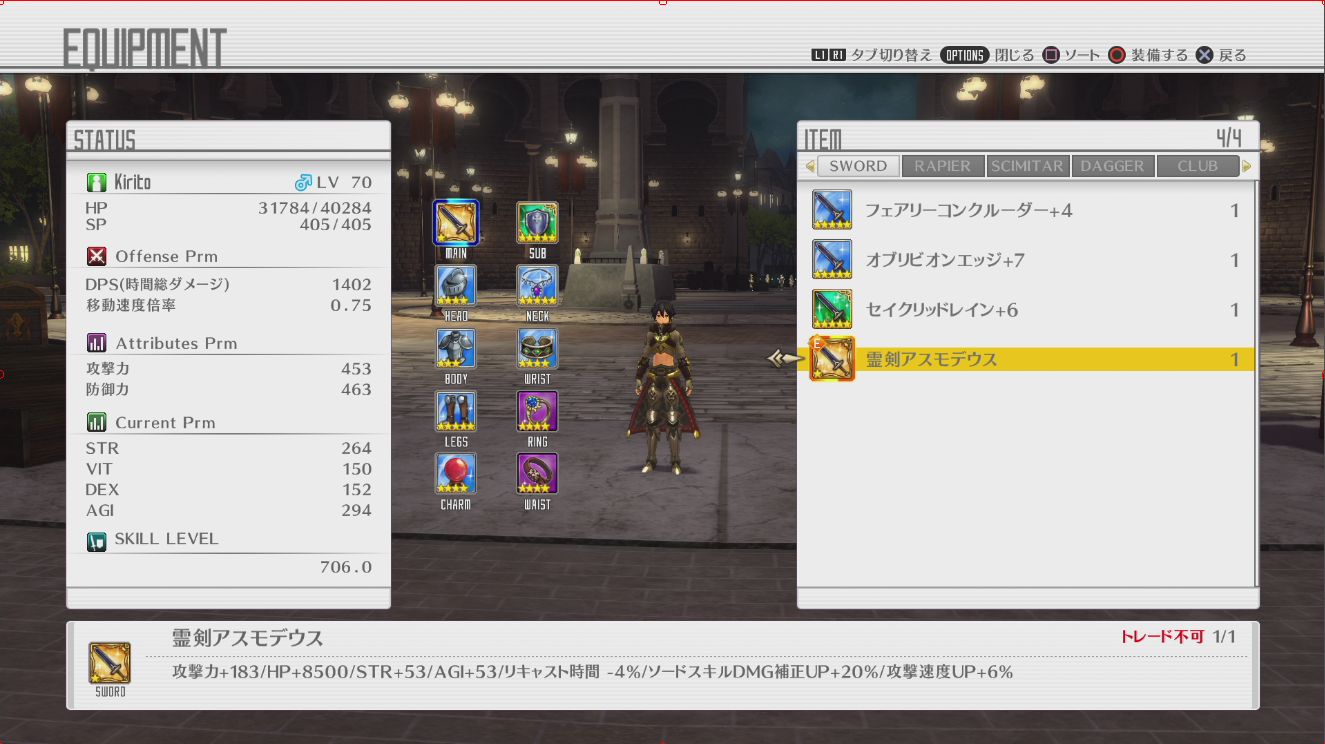Click the L1 R1 tab switch icon
The width and height of the screenshot is (1325, 744).
[x=829, y=55]
